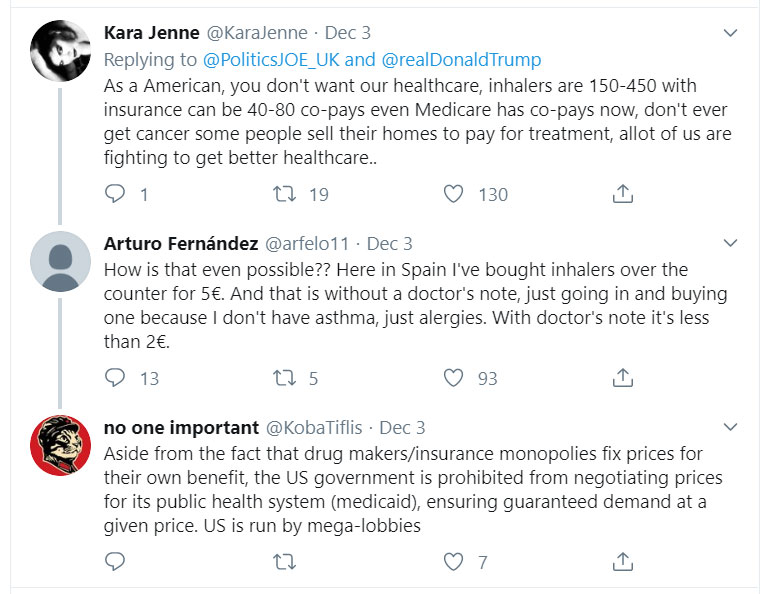Viewport: 772px width, 594px height.
Task: Like the tweet from KobaTiflis
Action: [x=454, y=562]
